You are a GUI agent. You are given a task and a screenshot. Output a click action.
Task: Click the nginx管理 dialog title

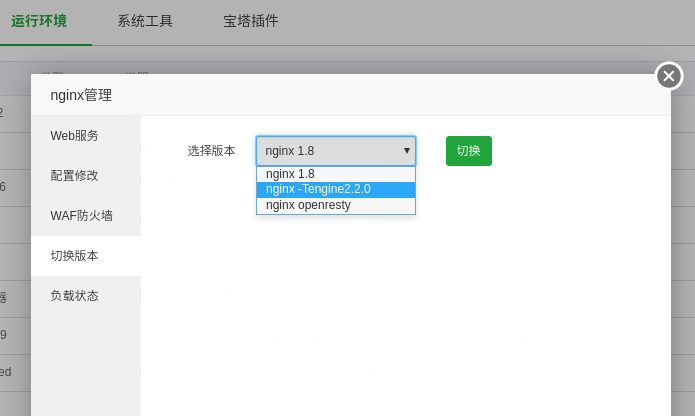tap(81, 95)
